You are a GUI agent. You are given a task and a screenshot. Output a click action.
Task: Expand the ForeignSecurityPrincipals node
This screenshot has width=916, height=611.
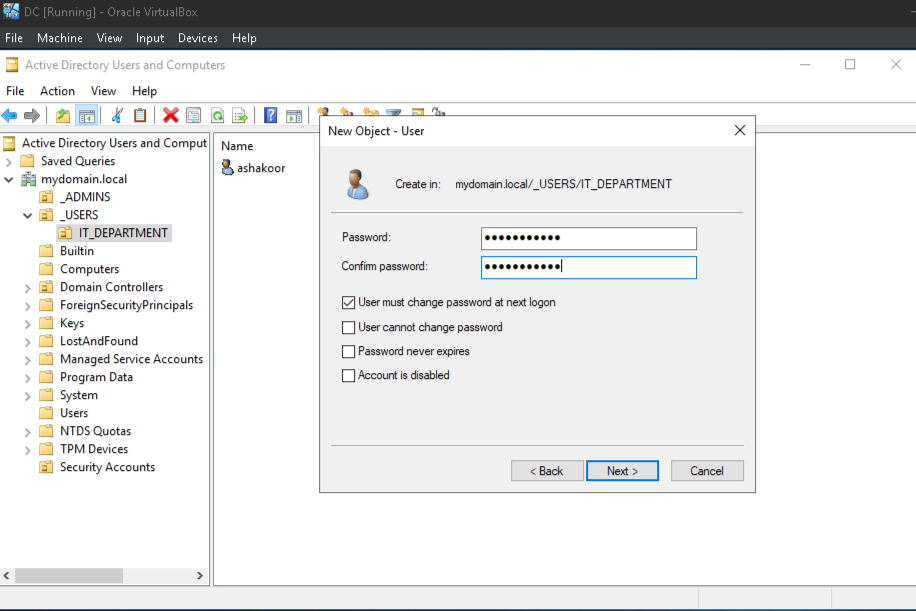pos(27,306)
